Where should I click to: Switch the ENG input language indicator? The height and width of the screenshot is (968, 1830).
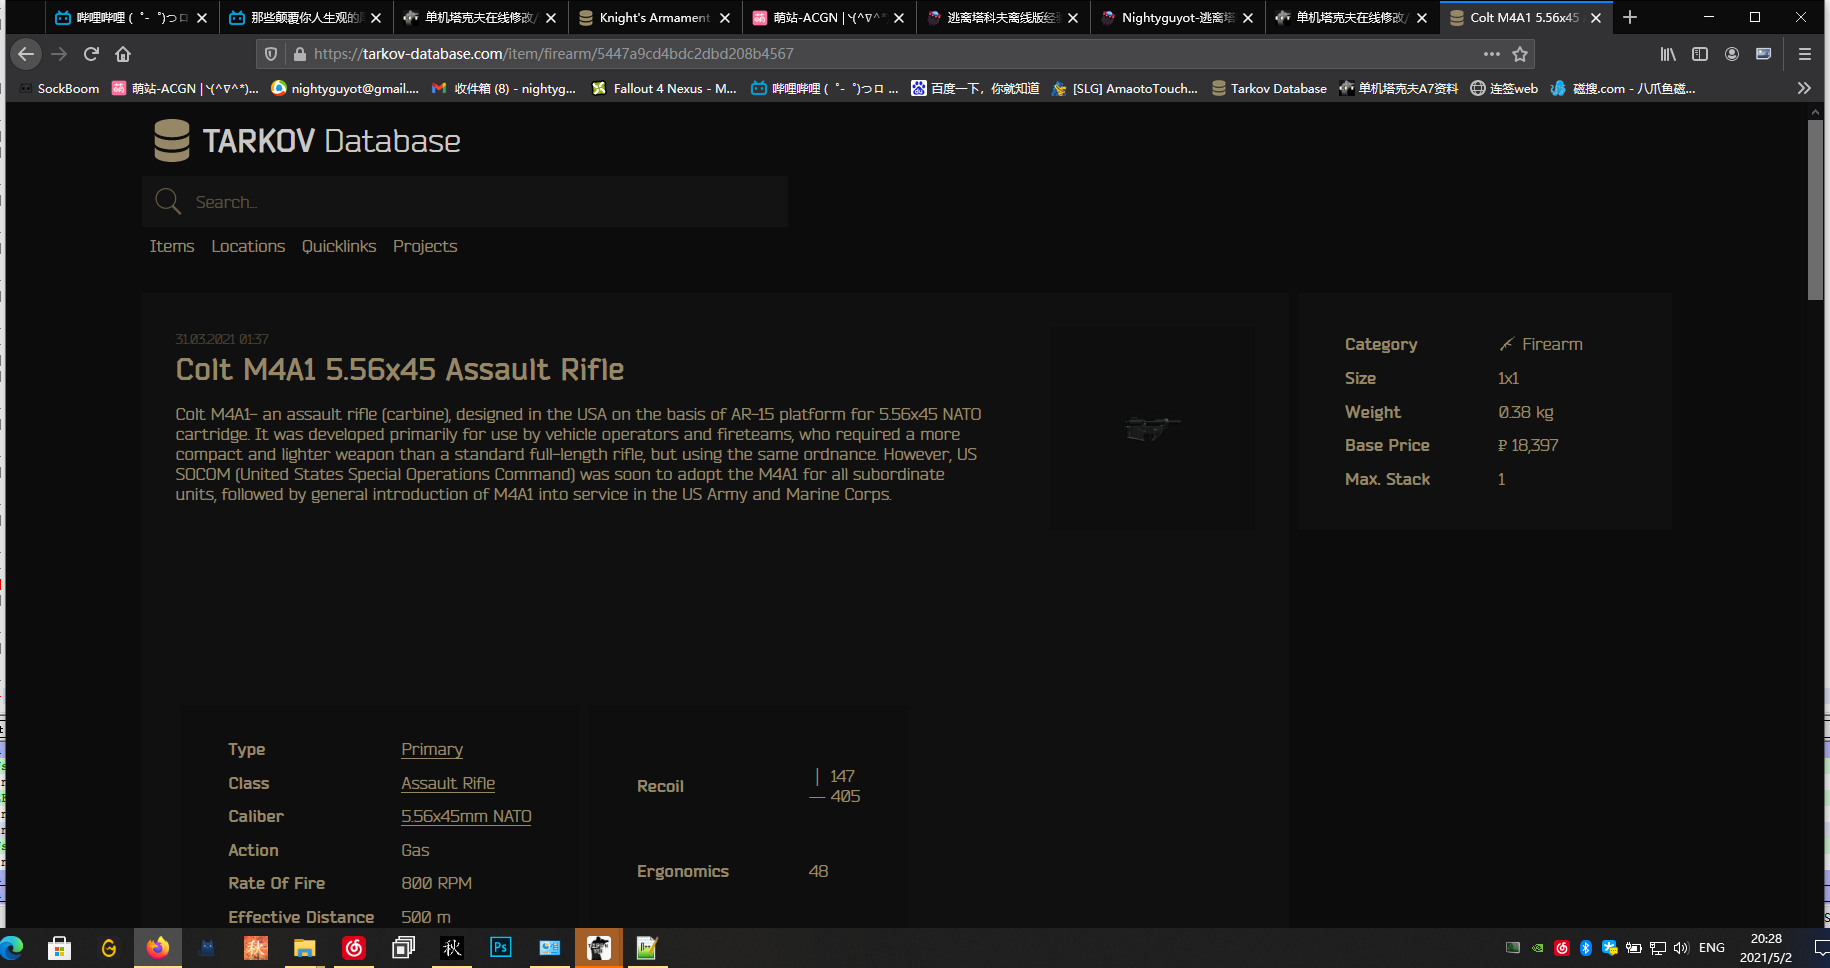coord(1712,947)
